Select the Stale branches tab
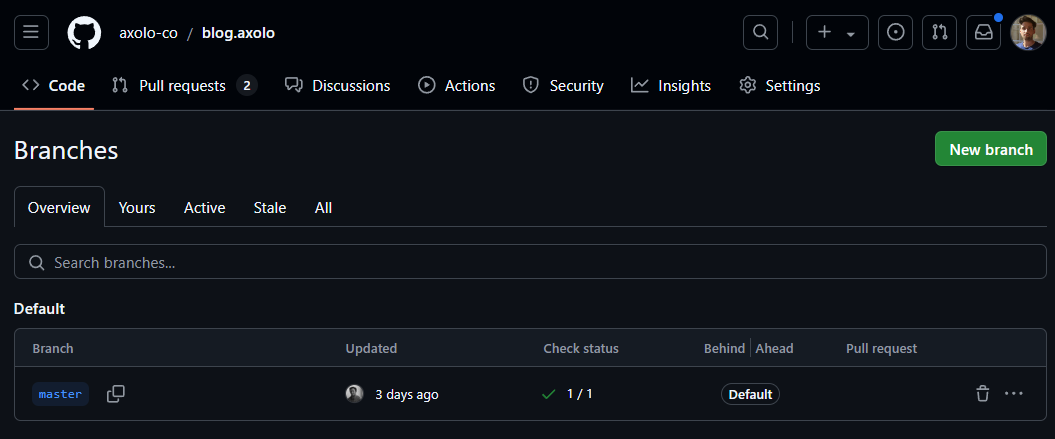The image size is (1055, 439). click(x=269, y=208)
